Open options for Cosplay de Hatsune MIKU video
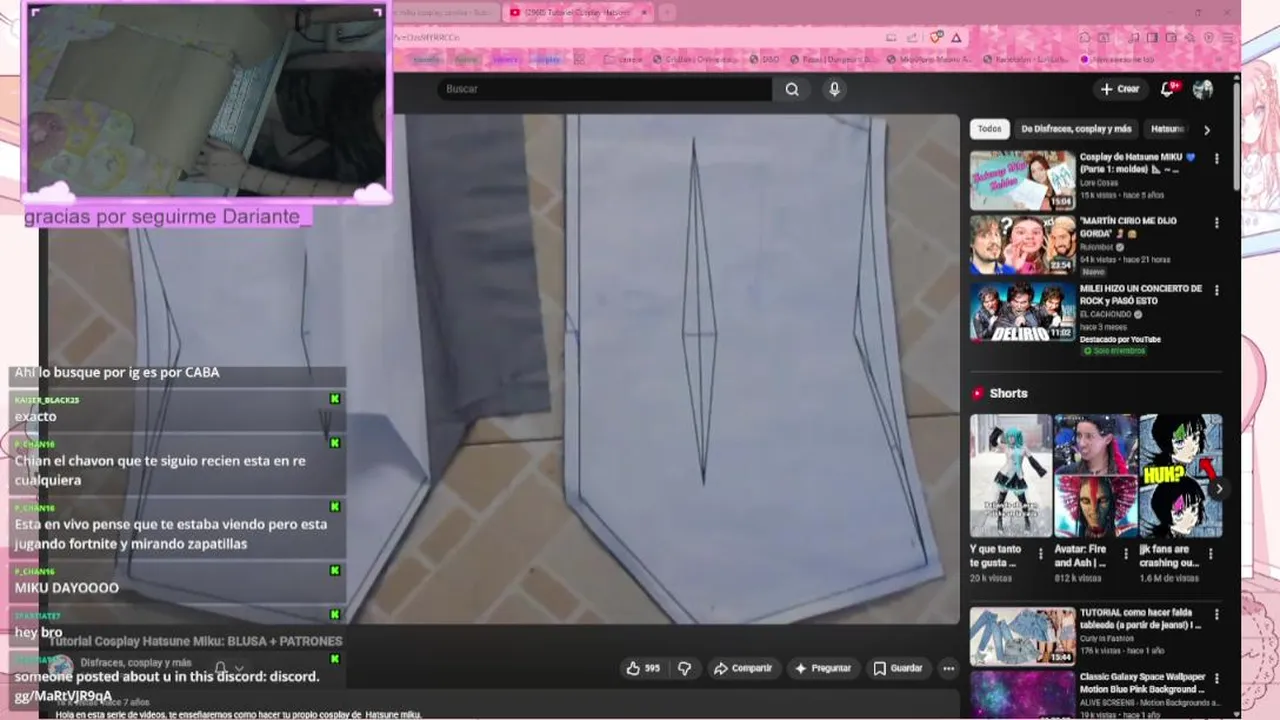The image size is (1280, 720). tap(1217, 159)
